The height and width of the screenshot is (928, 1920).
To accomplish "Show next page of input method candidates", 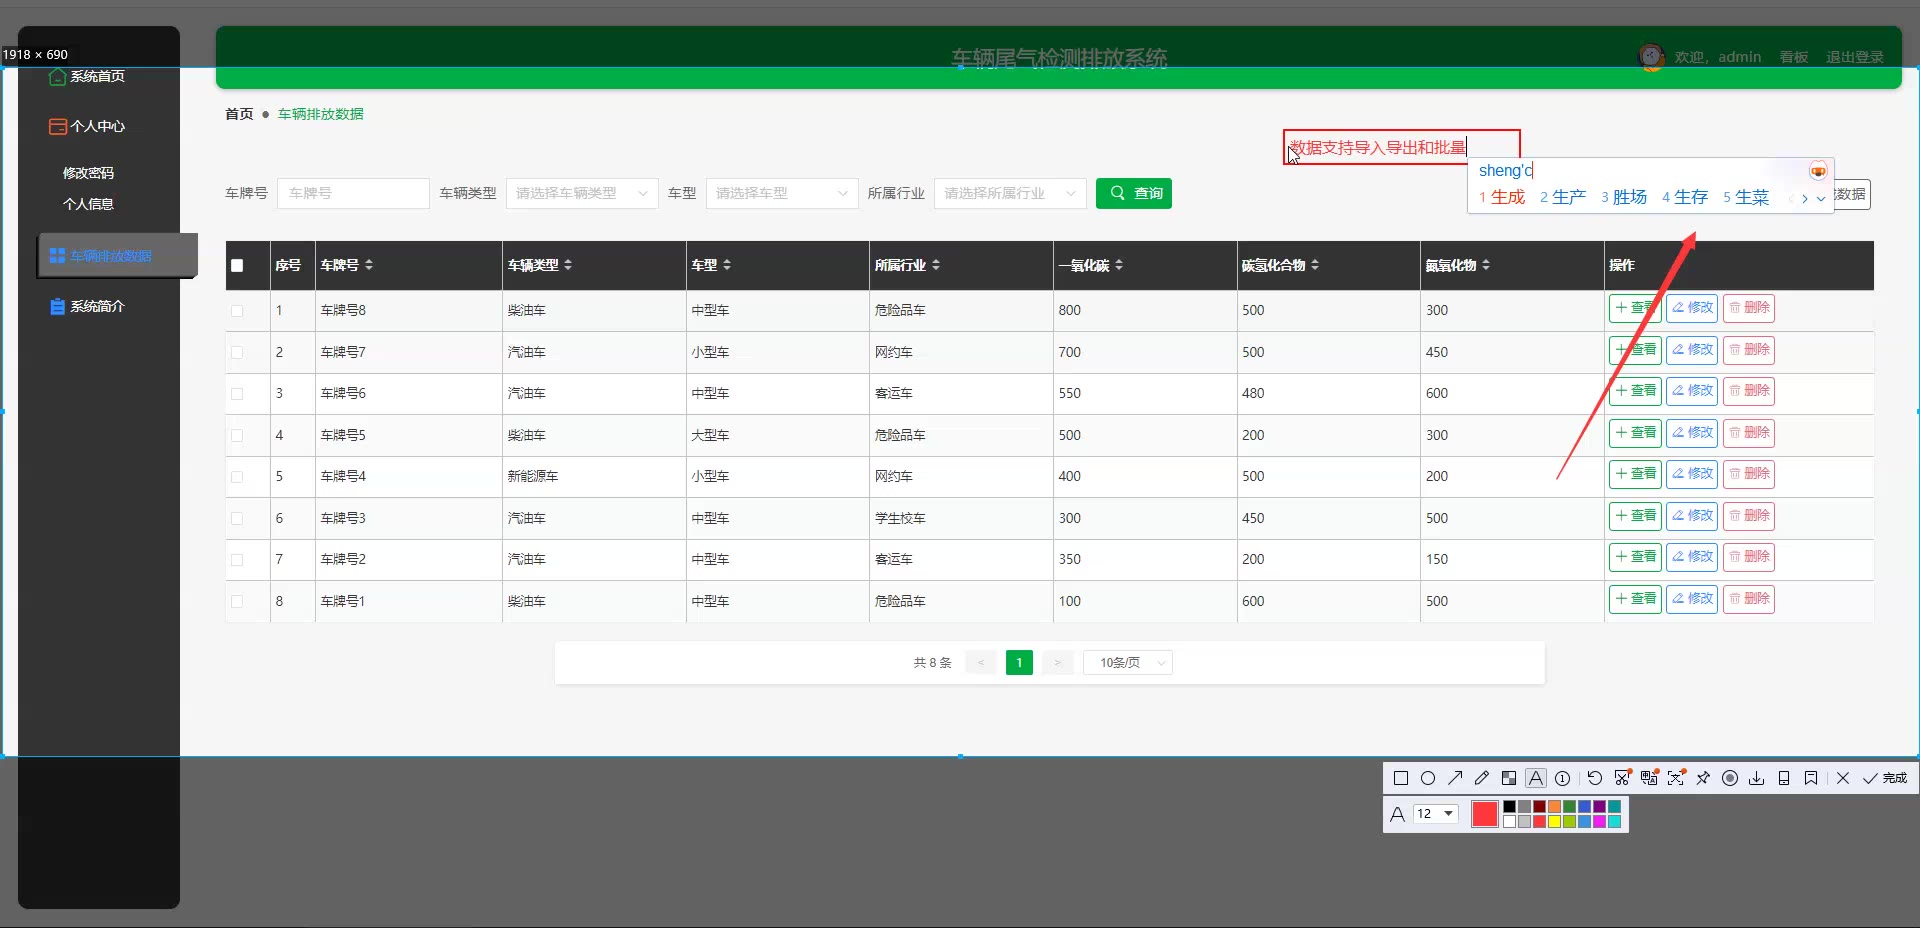I will [x=1805, y=198].
